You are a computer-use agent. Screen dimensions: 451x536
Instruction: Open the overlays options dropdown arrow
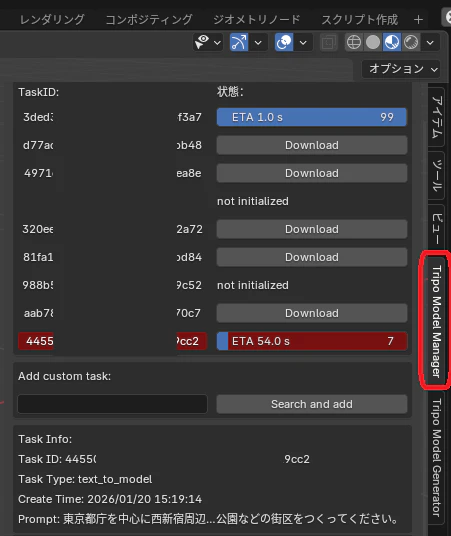coord(303,43)
